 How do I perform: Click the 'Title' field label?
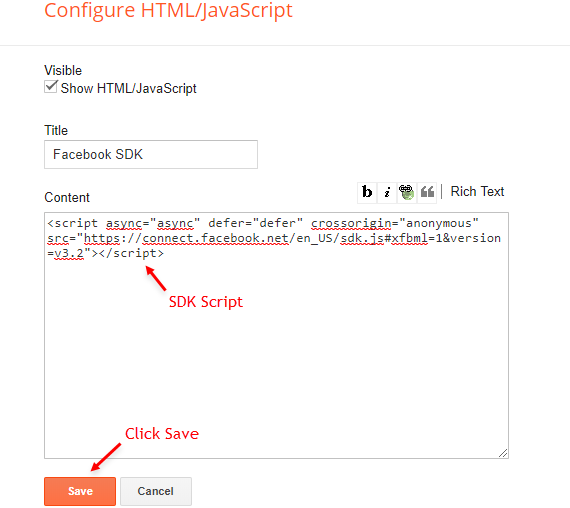[x=56, y=130]
